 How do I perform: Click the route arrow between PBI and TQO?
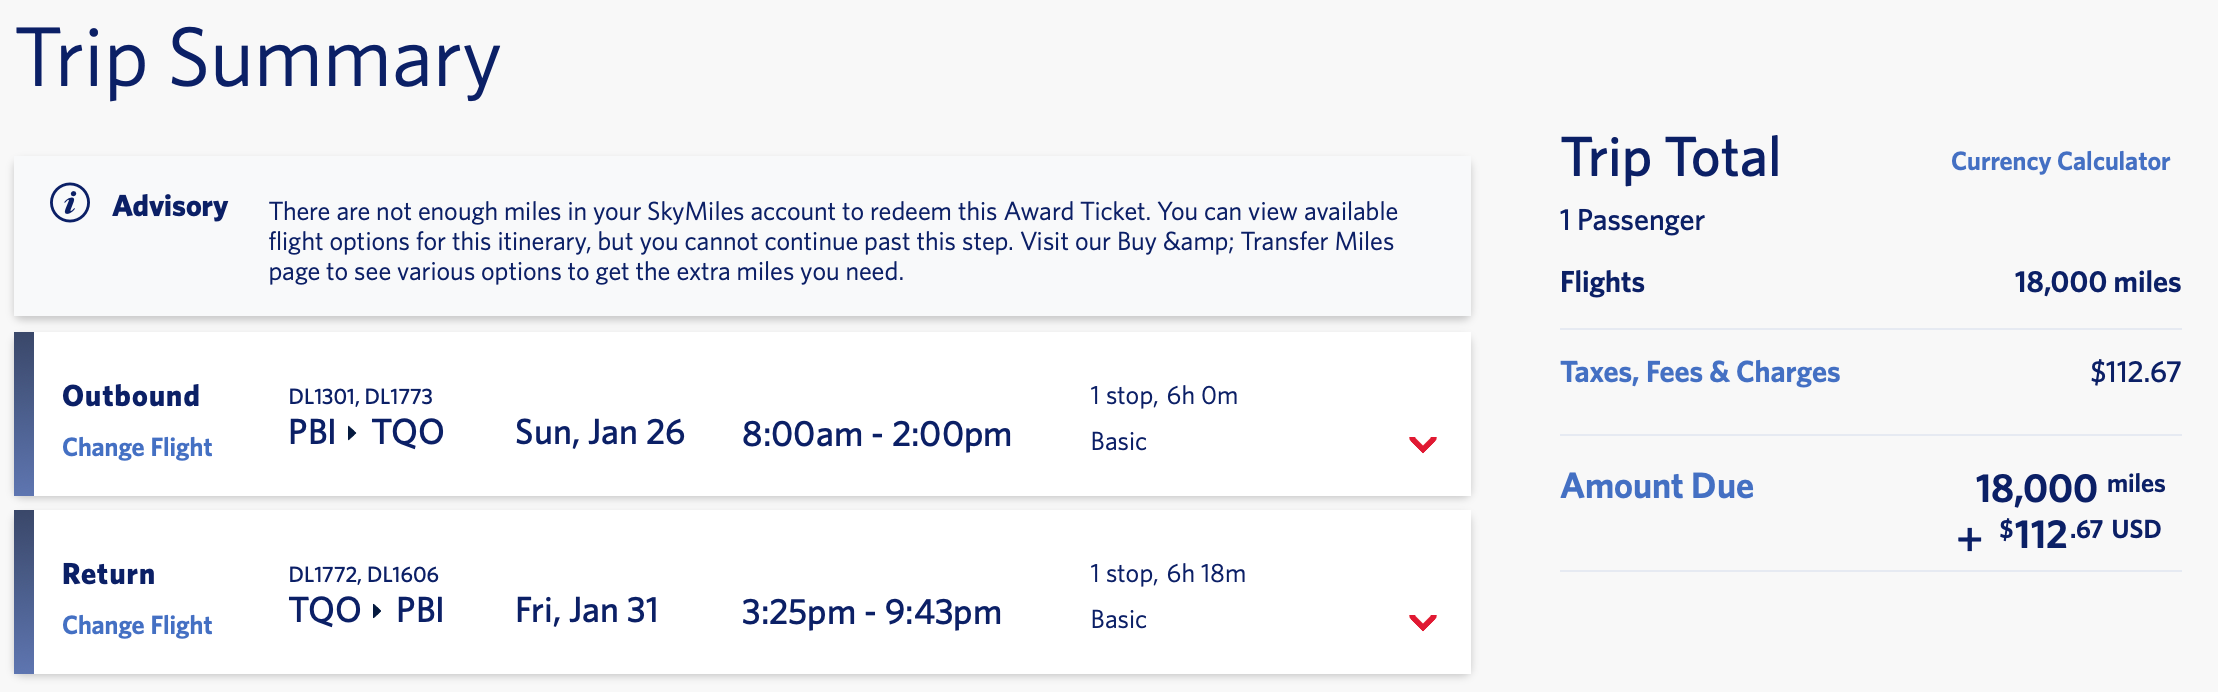[352, 433]
